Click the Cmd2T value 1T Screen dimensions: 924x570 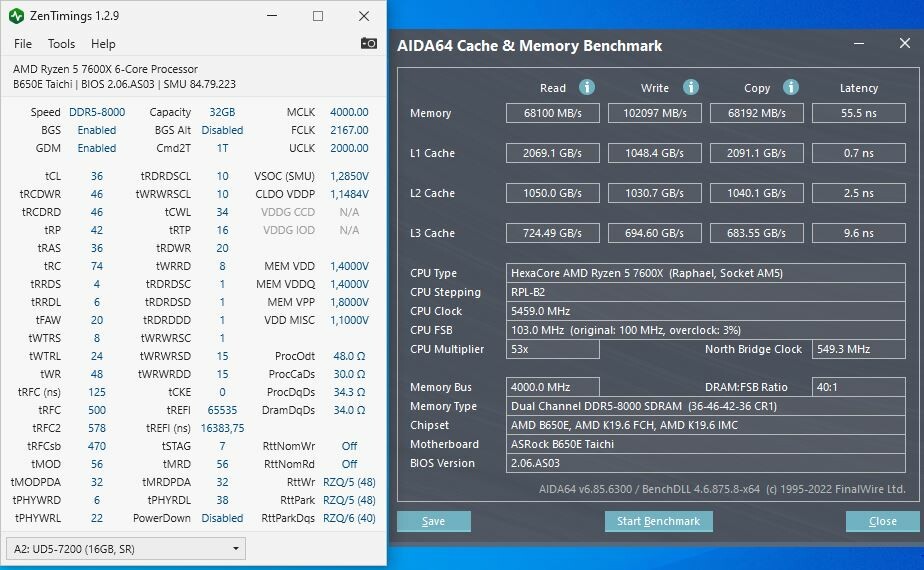coord(222,148)
